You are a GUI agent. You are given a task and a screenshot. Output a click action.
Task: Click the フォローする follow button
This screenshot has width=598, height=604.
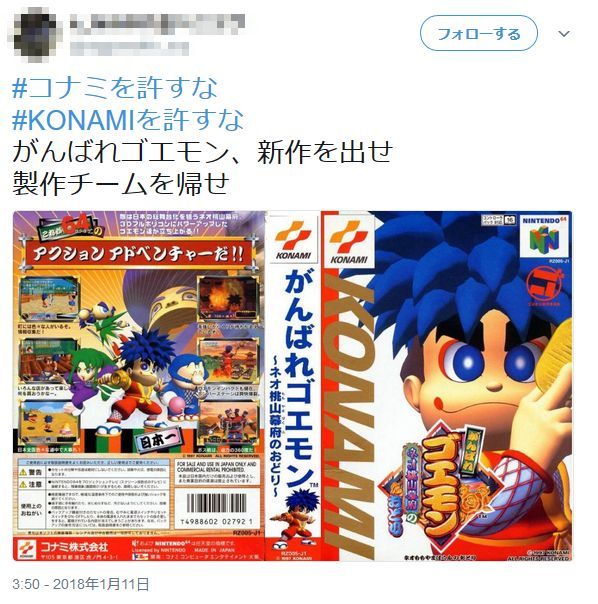tap(478, 34)
